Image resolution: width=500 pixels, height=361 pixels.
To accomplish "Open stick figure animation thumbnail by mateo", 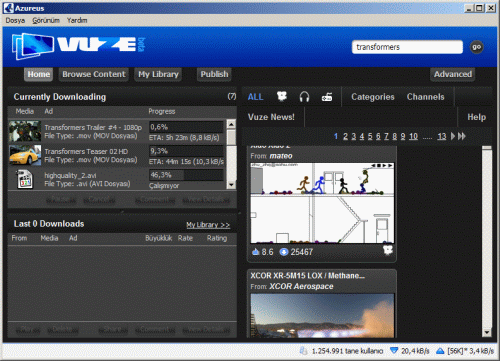I will 322,203.
